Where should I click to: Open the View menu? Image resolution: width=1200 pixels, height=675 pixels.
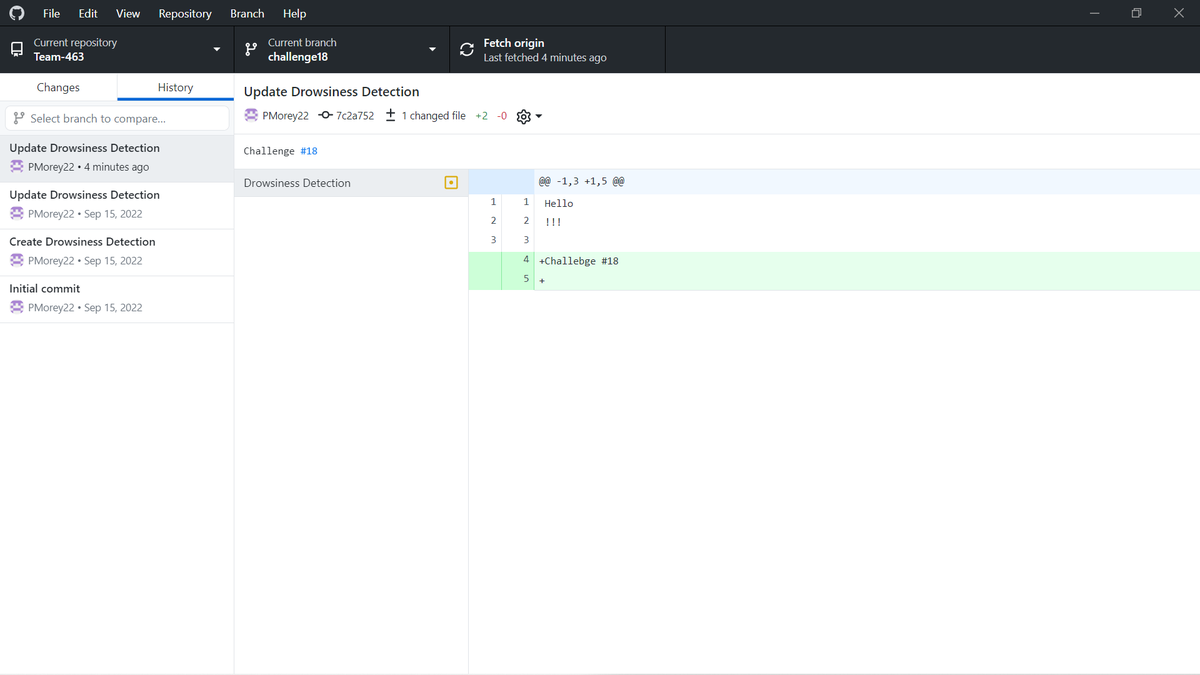click(128, 13)
